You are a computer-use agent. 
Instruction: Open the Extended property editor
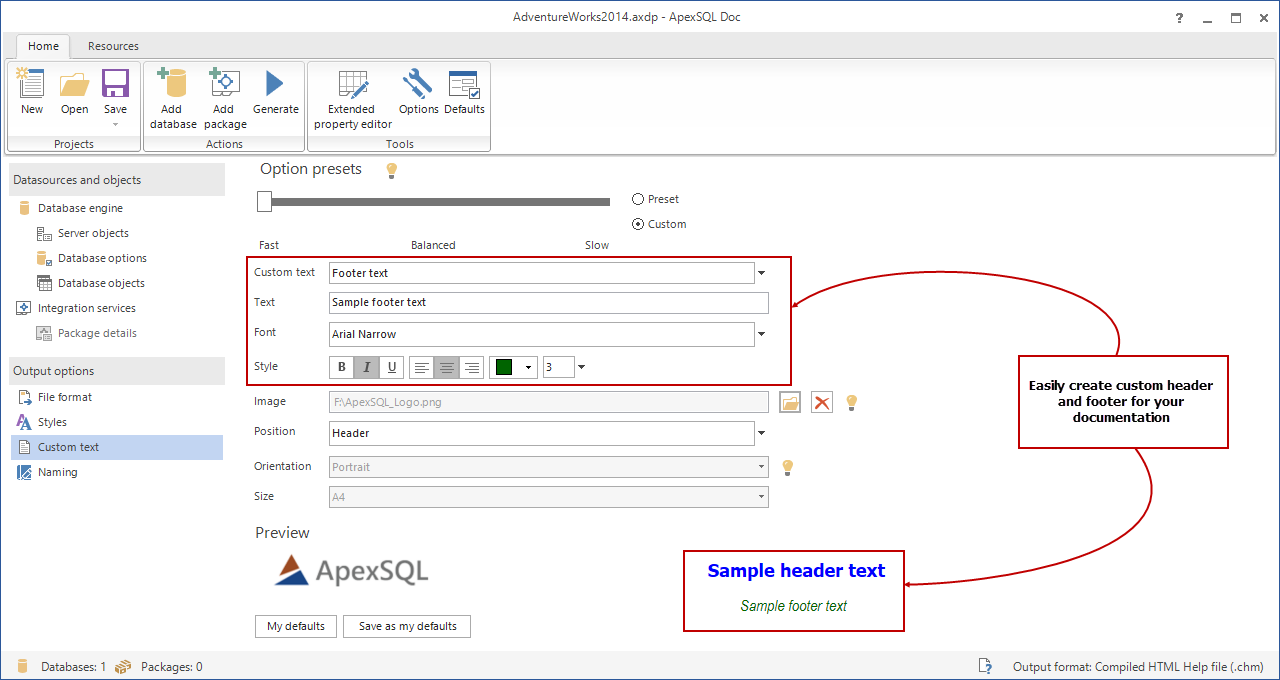352,85
